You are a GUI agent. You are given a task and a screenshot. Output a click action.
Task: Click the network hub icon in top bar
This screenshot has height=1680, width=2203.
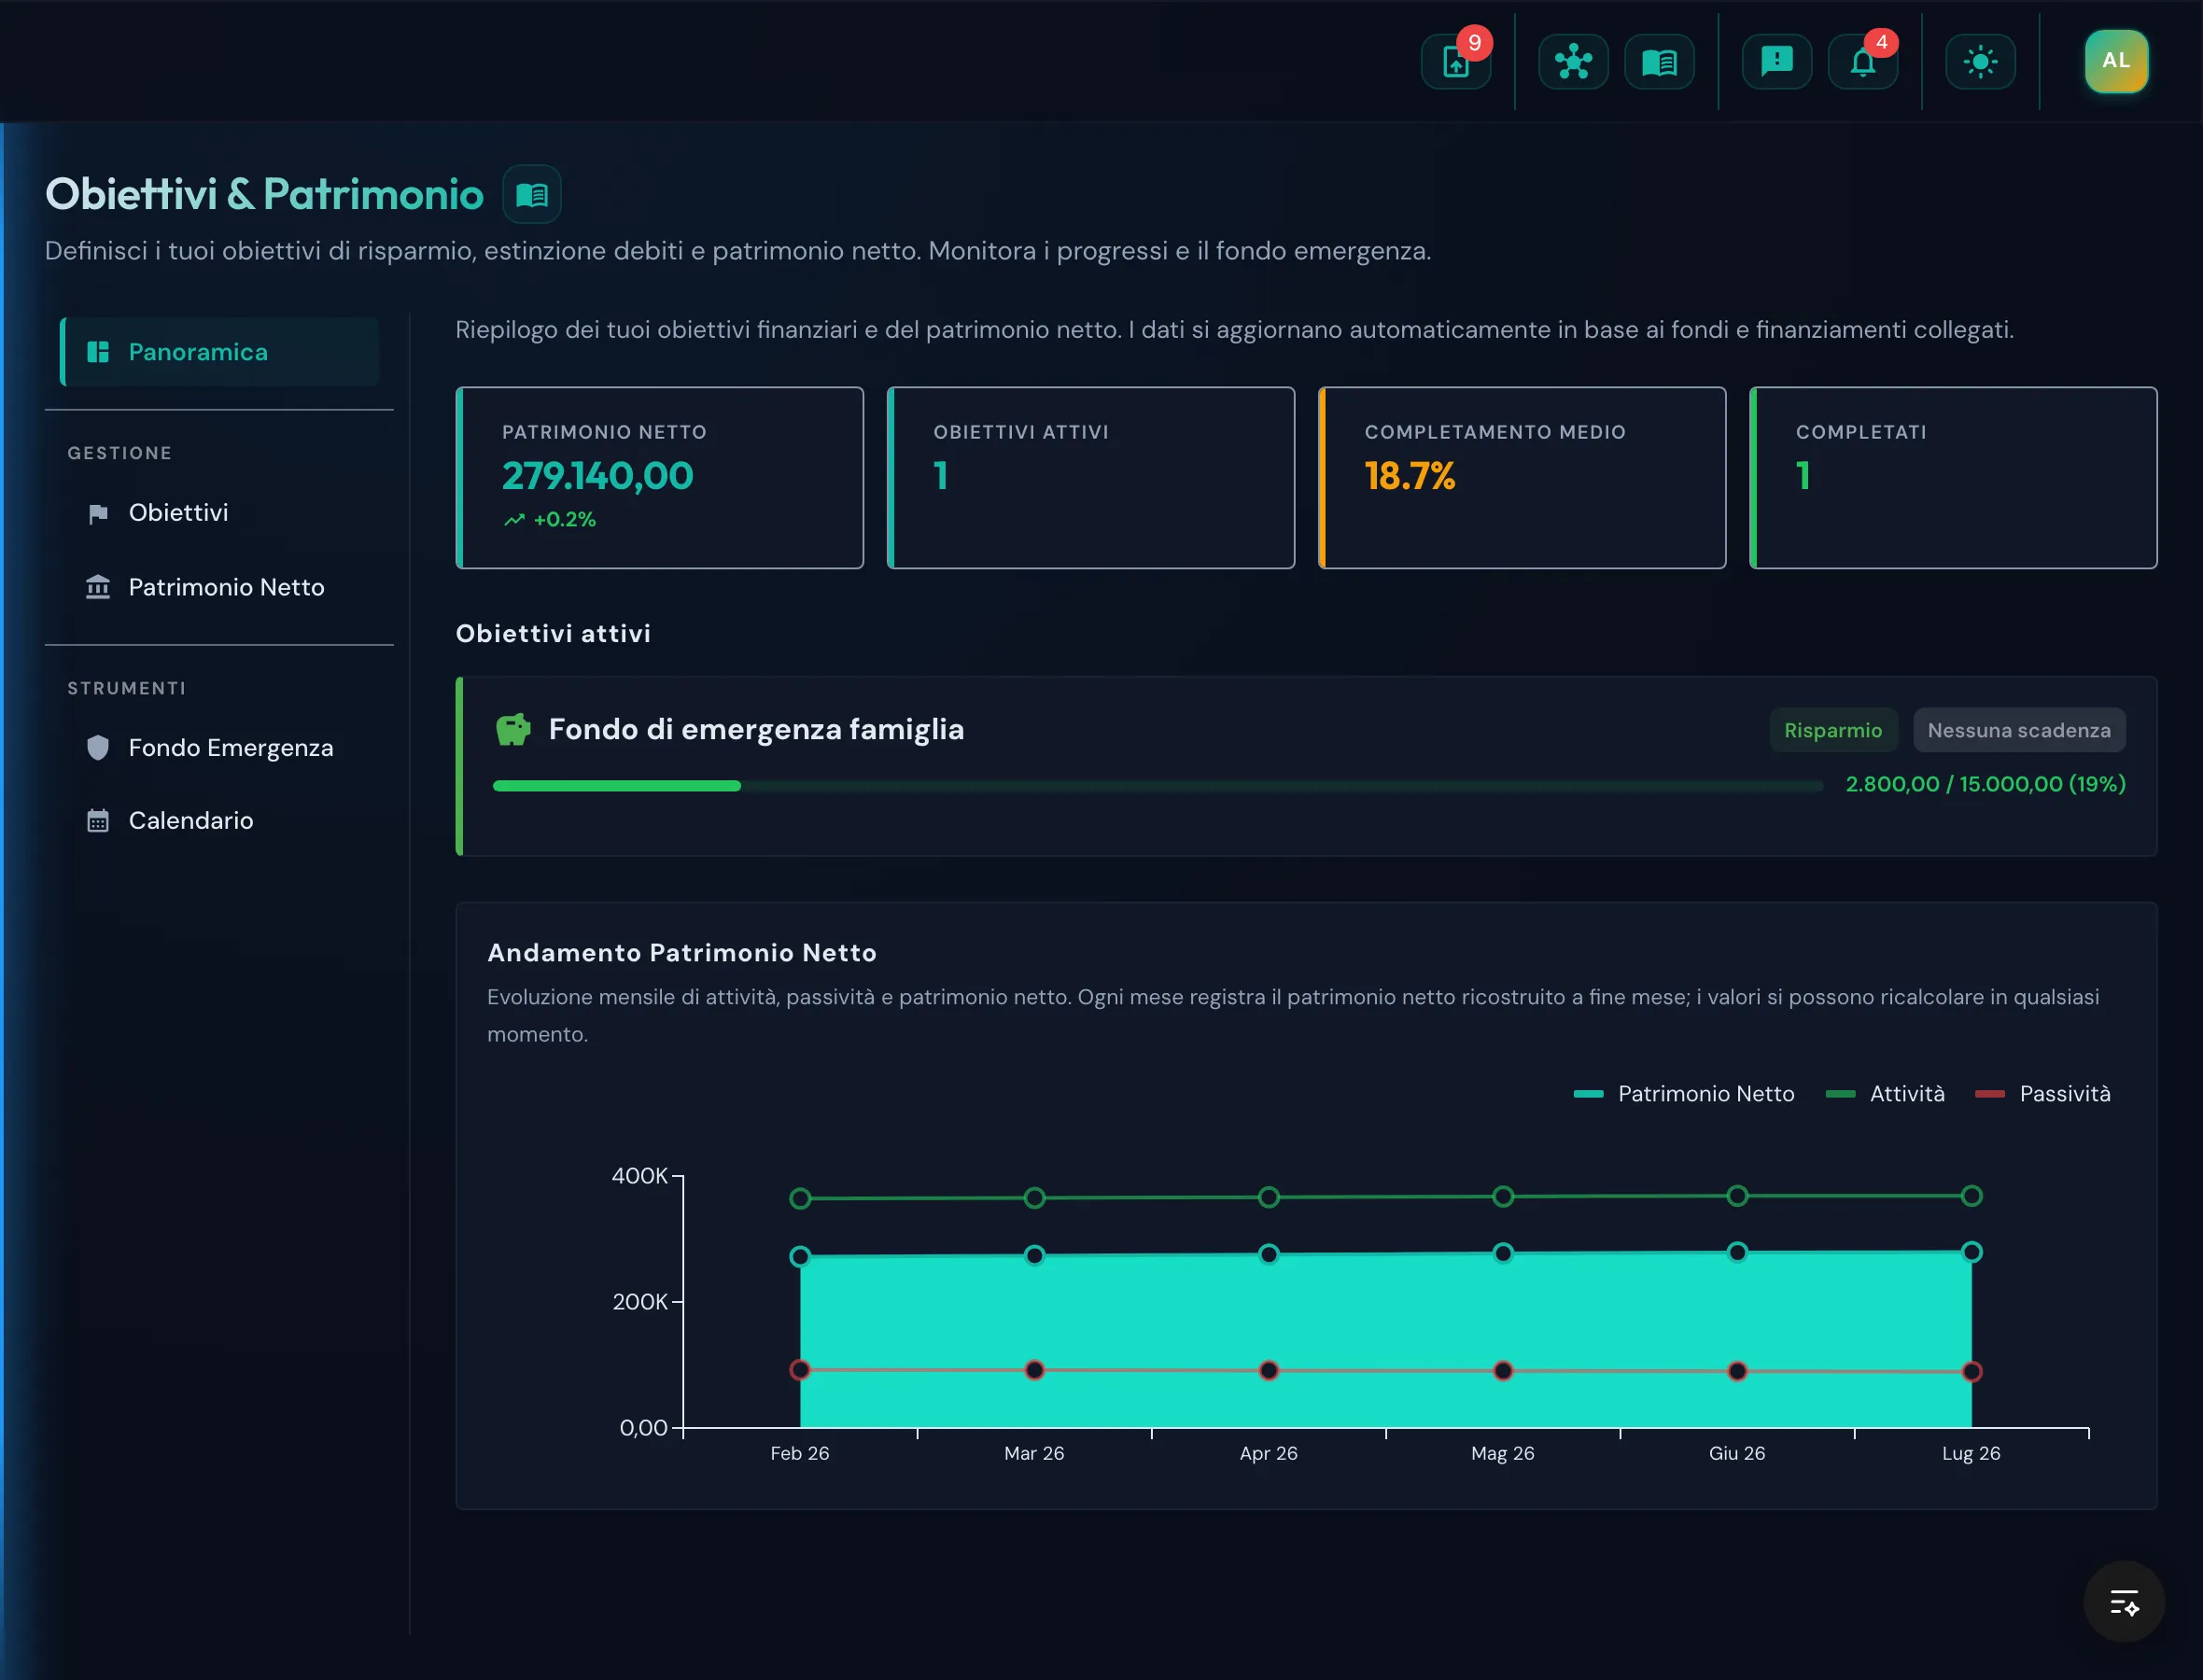point(1573,62)
